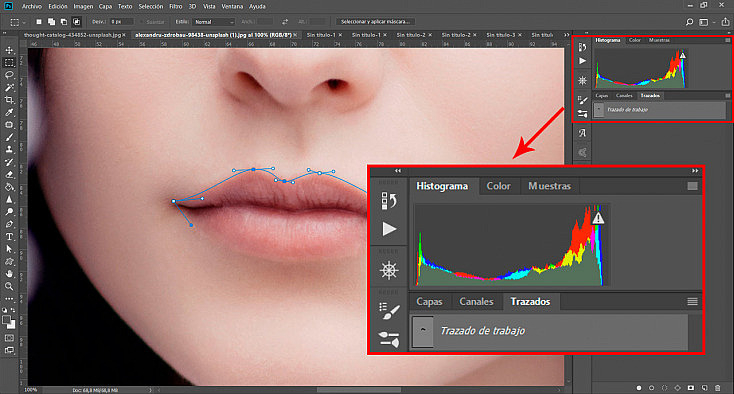This screenshot has width=734, height=394.
Task: Select the Sharpen/Blur triangle tool
Action: 9,199
